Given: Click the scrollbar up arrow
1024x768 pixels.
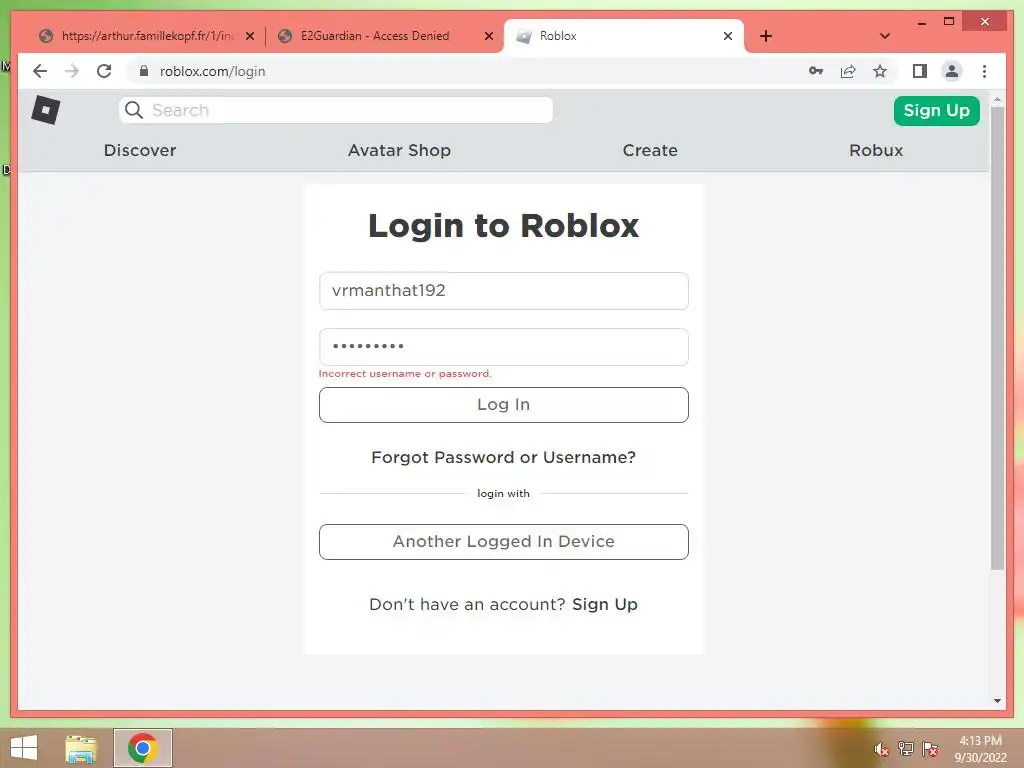Looking at the screenshot, I should click(x=997, y=100).
